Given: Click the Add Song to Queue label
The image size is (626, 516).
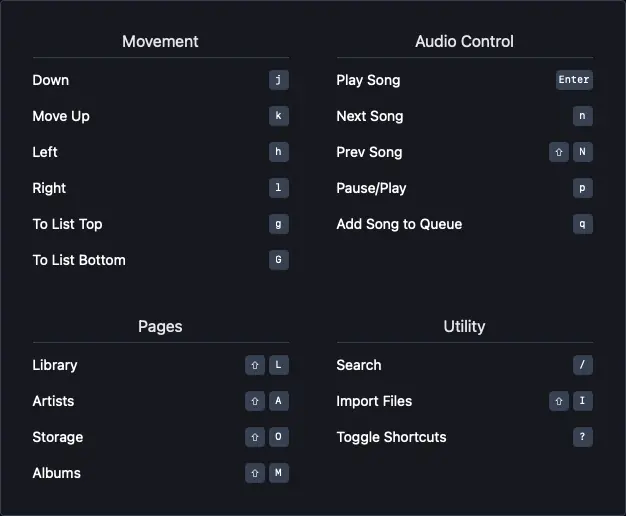Looking at the screenshot, I should click(399, 224).
